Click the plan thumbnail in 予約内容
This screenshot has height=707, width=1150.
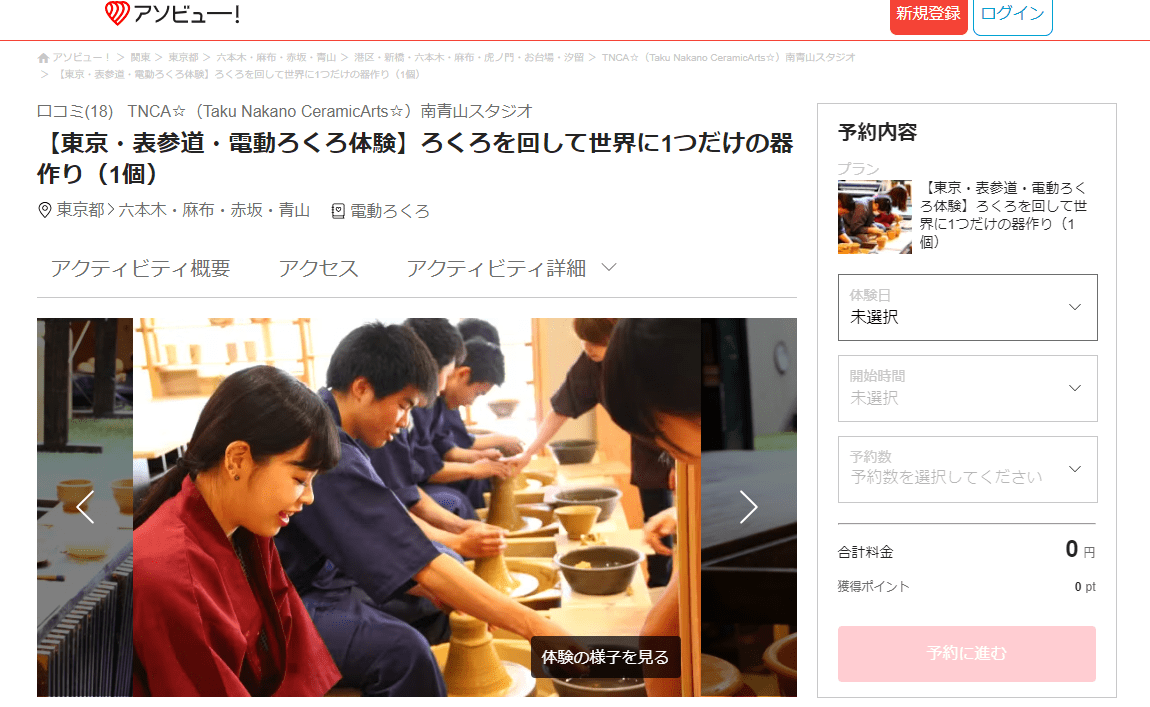(x=874, y=217)
